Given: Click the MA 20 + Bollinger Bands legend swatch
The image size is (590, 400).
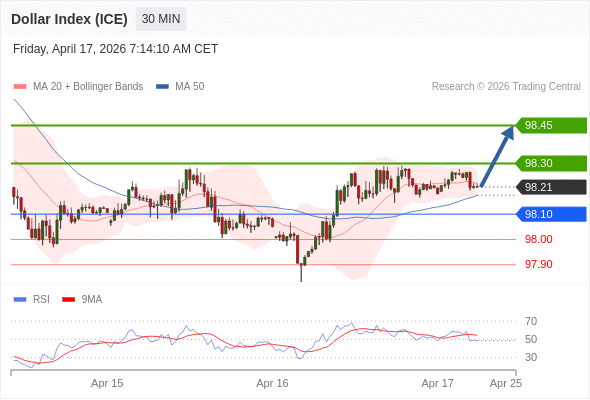Looking at the screenshot, I should tap(20, 87).
